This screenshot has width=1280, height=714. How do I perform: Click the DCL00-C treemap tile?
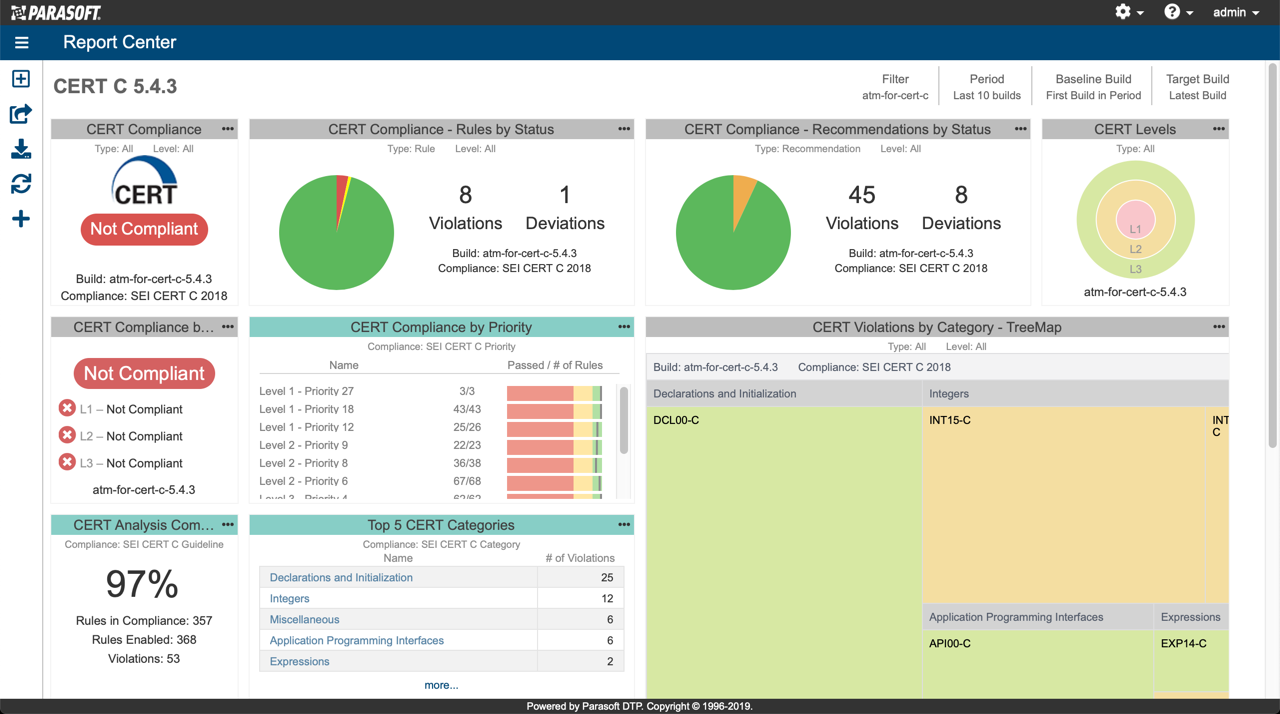tap(784, 552)
